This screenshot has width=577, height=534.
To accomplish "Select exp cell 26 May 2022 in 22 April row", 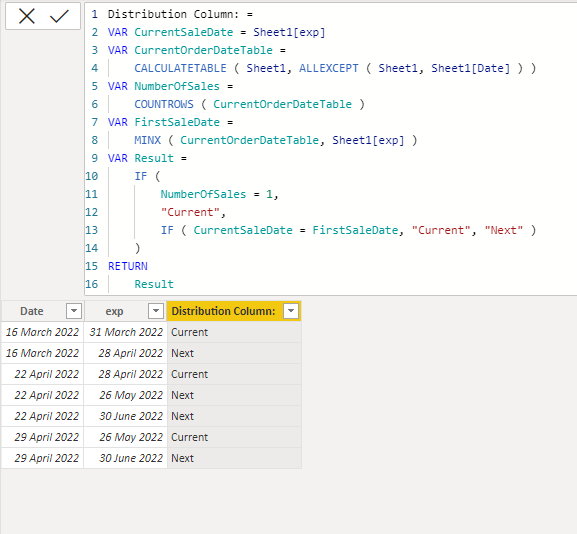I will (125, 395).
